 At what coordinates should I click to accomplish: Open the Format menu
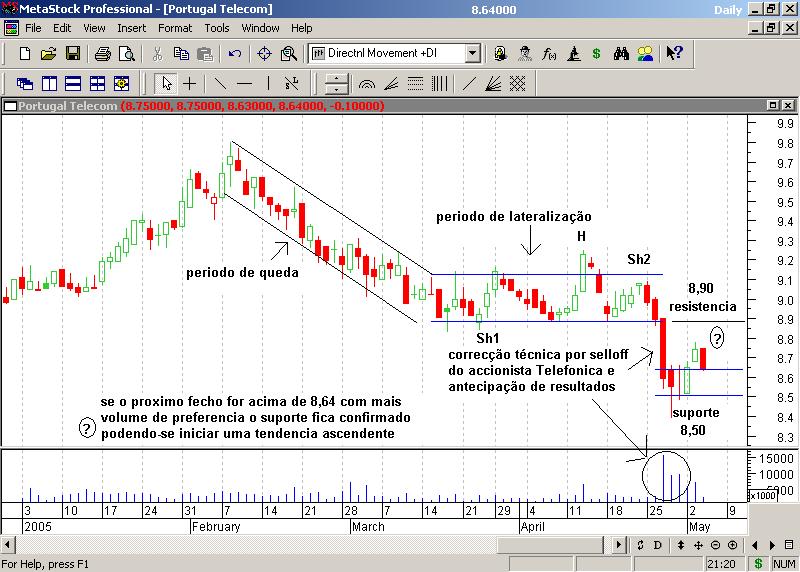point(175,28)
